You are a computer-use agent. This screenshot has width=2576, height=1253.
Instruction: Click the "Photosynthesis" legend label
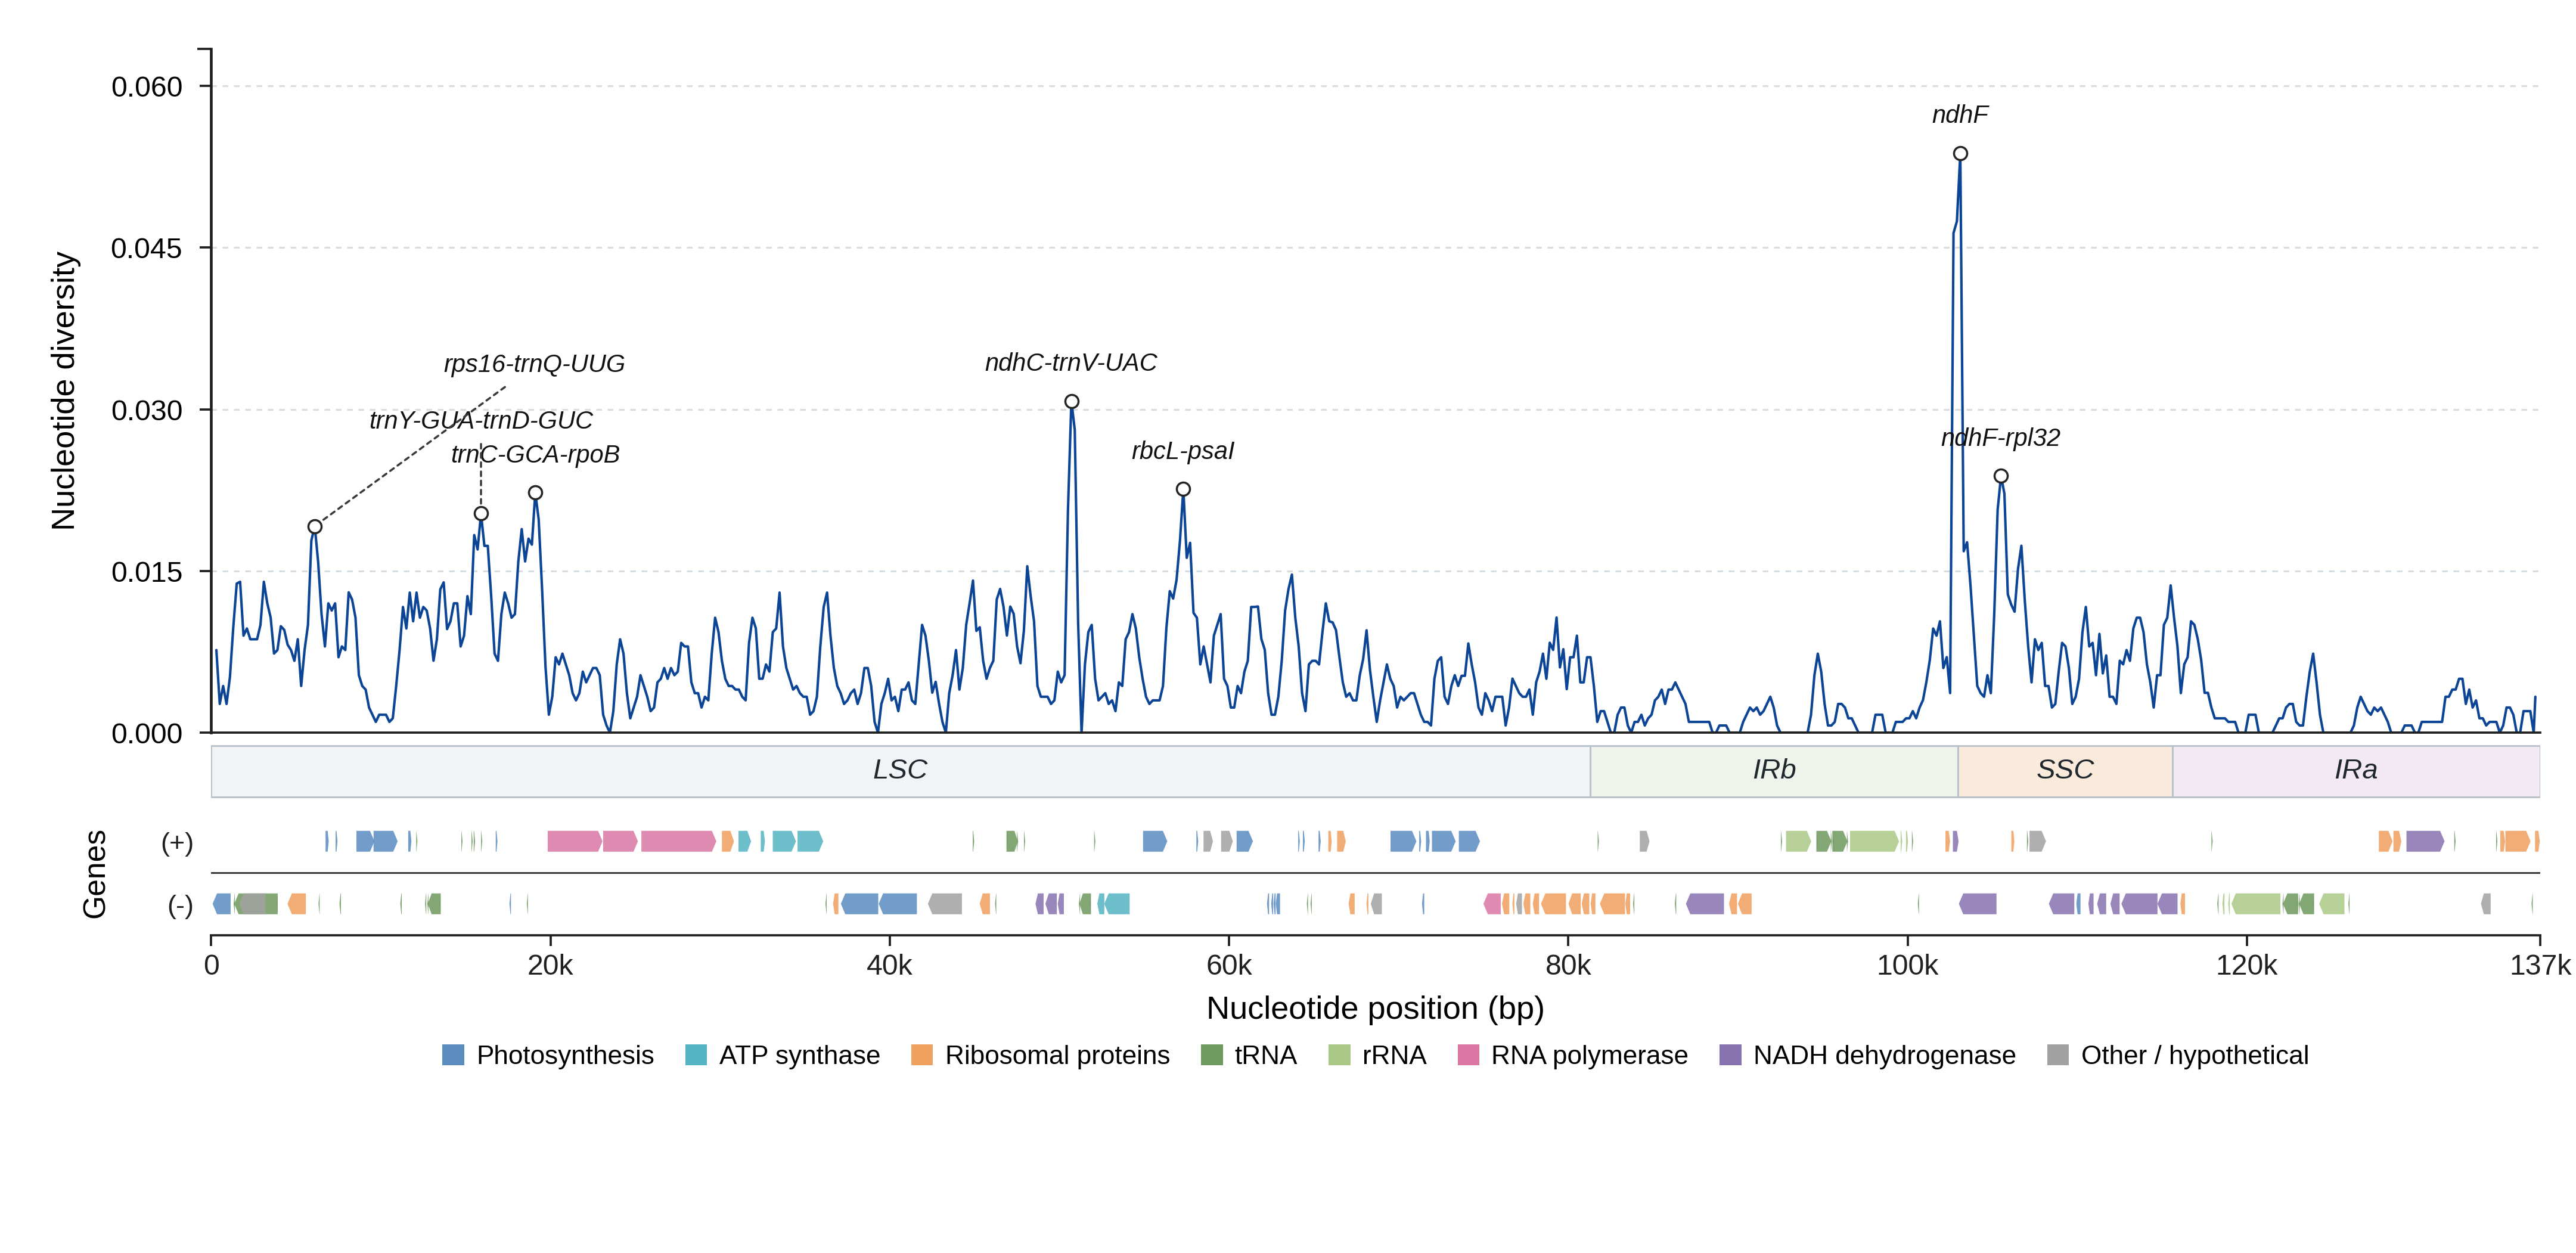point(565,1055)
